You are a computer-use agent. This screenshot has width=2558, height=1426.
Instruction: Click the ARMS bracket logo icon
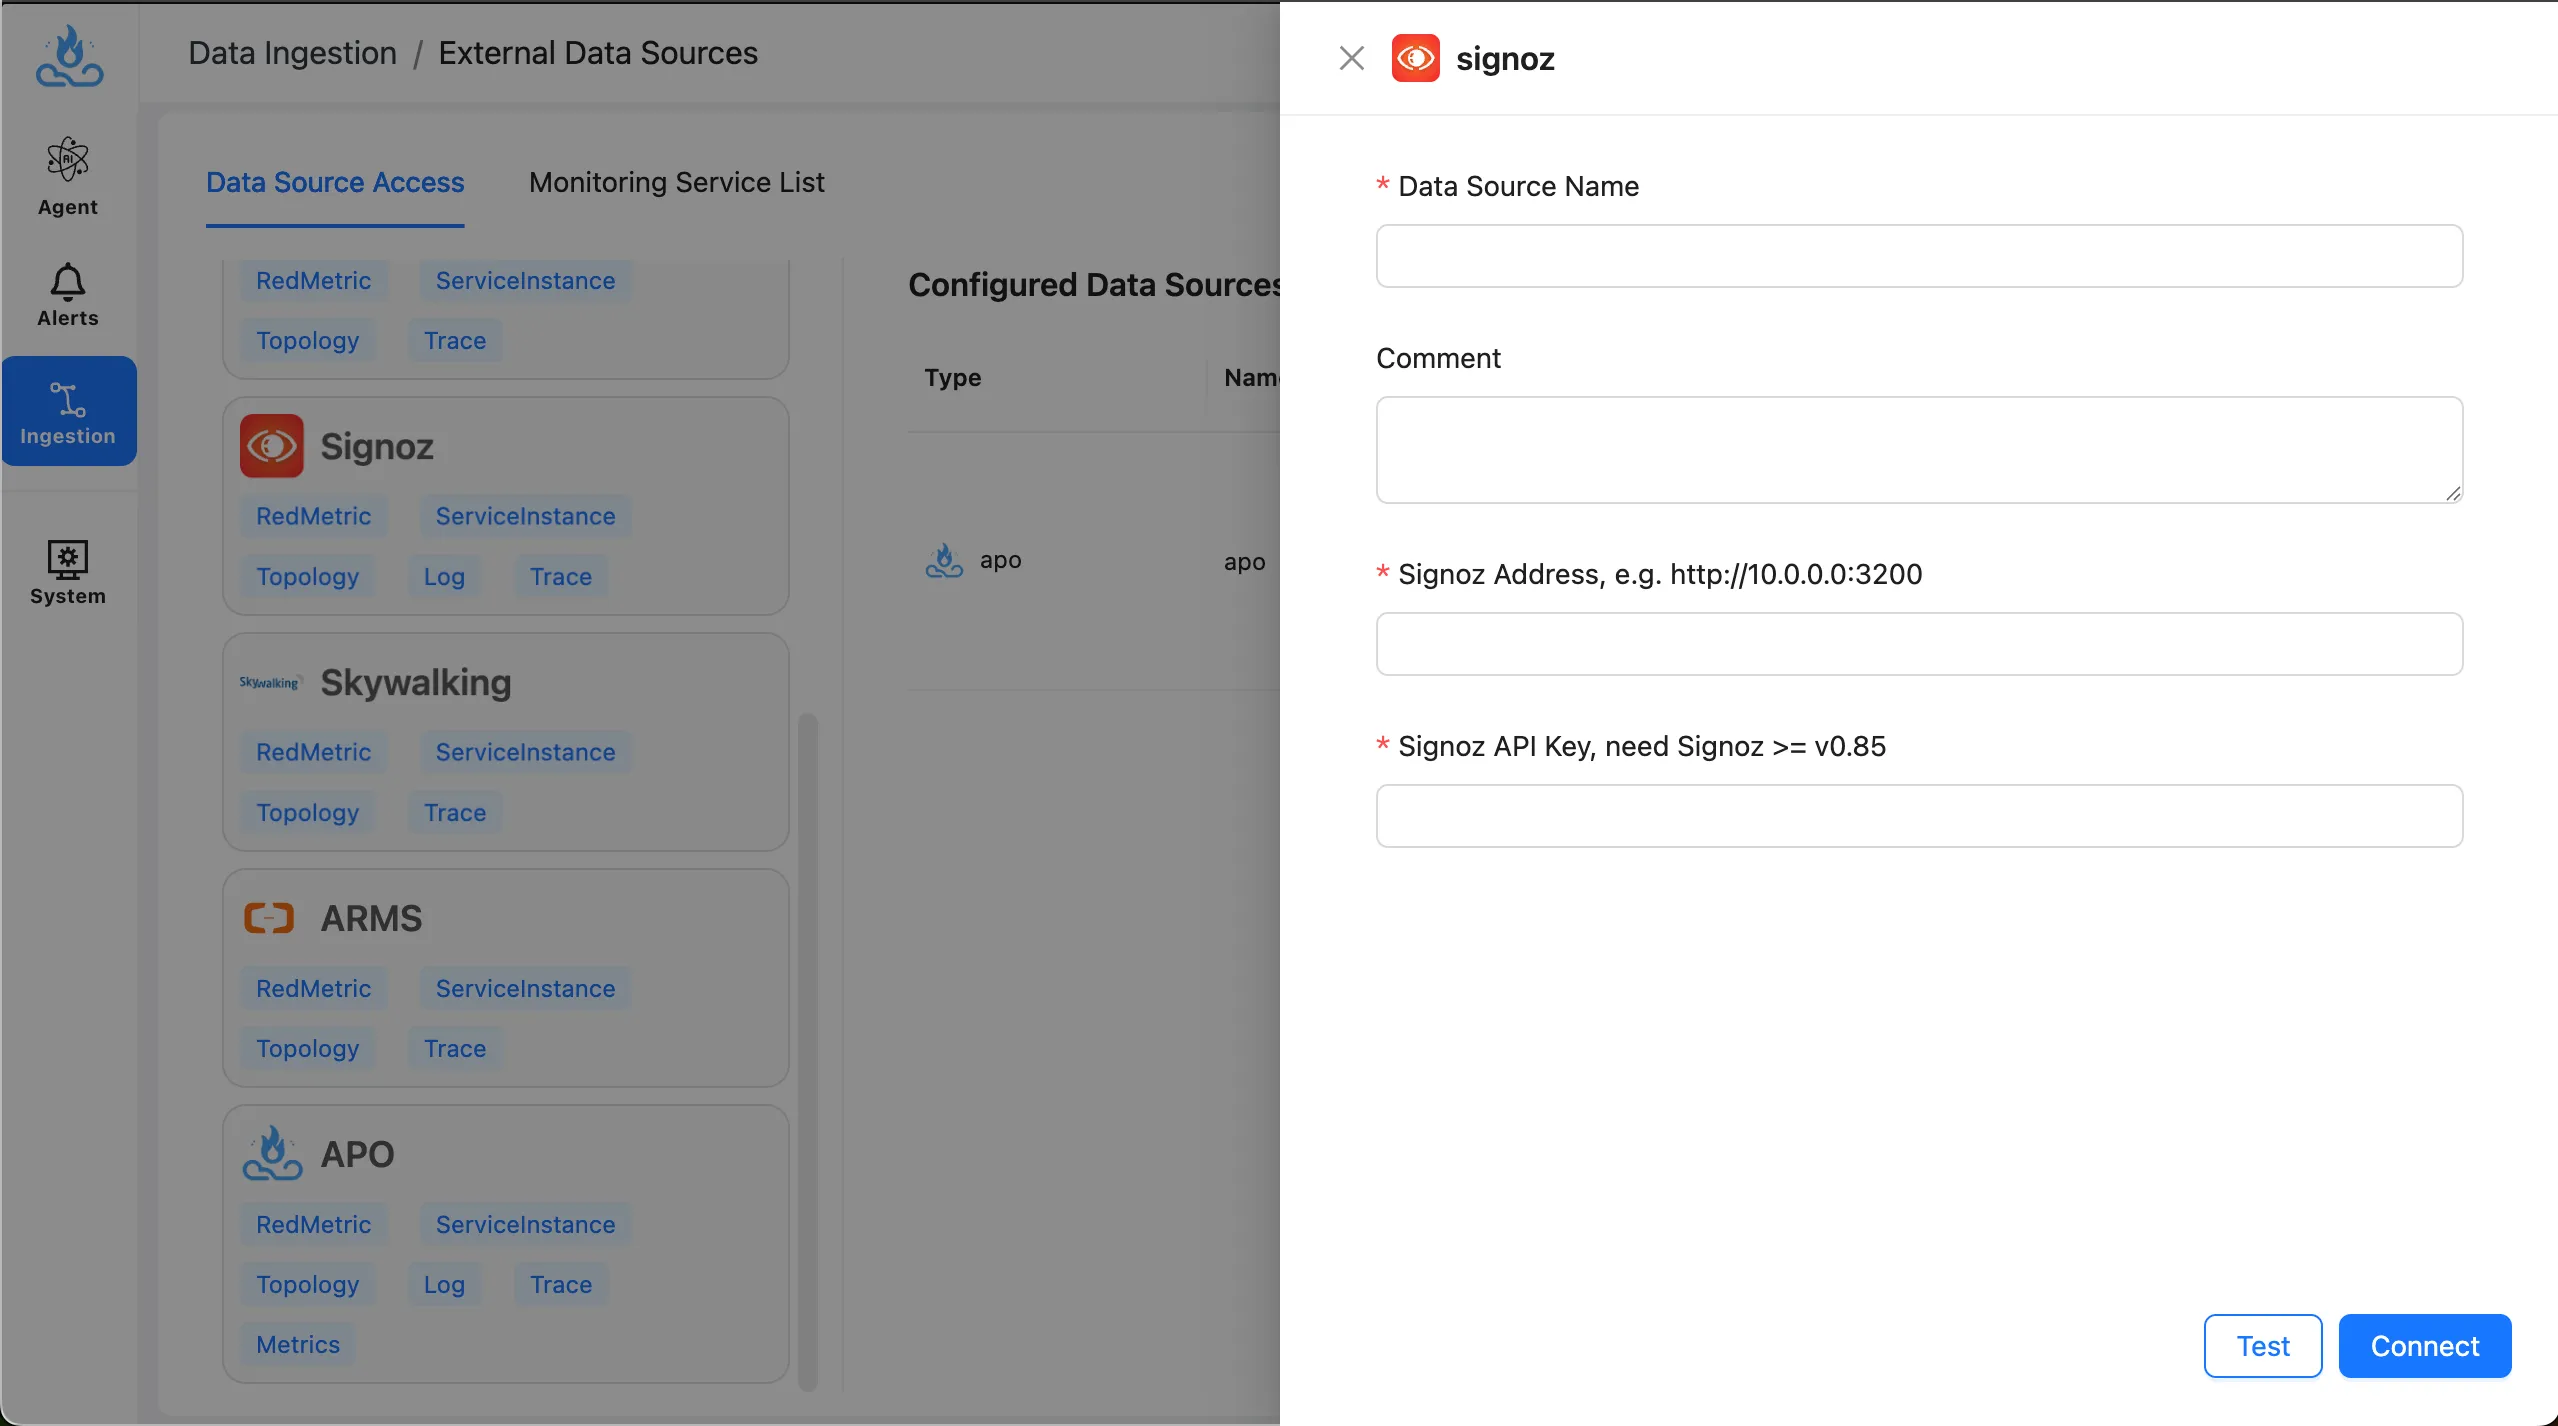coord(269,918)
